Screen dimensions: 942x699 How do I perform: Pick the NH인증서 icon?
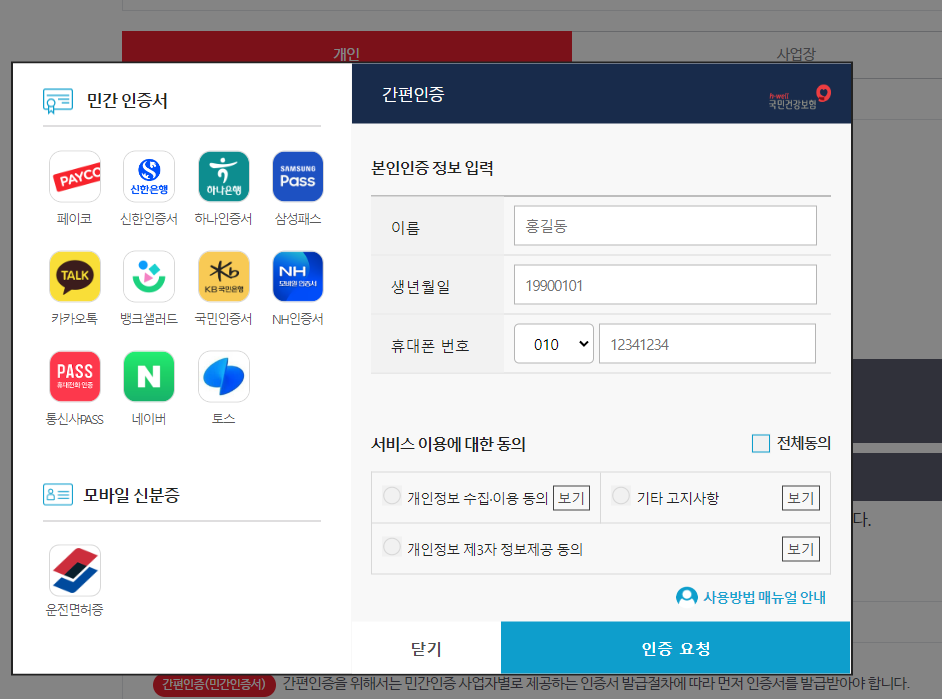coord(298,276)
